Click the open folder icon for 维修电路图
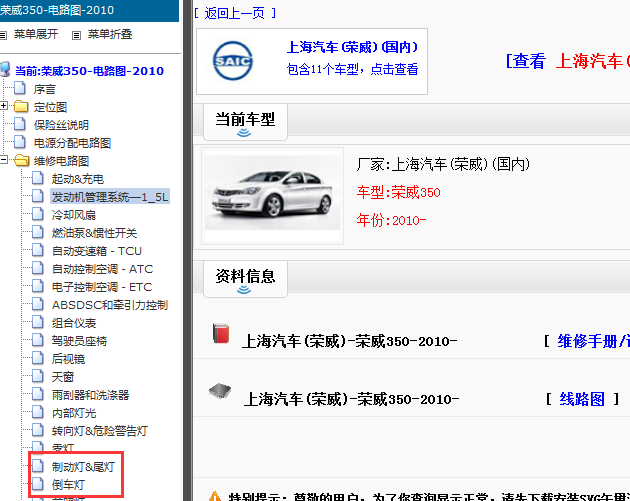Screen dimensions: 630x501 click(x=21, y=160)
